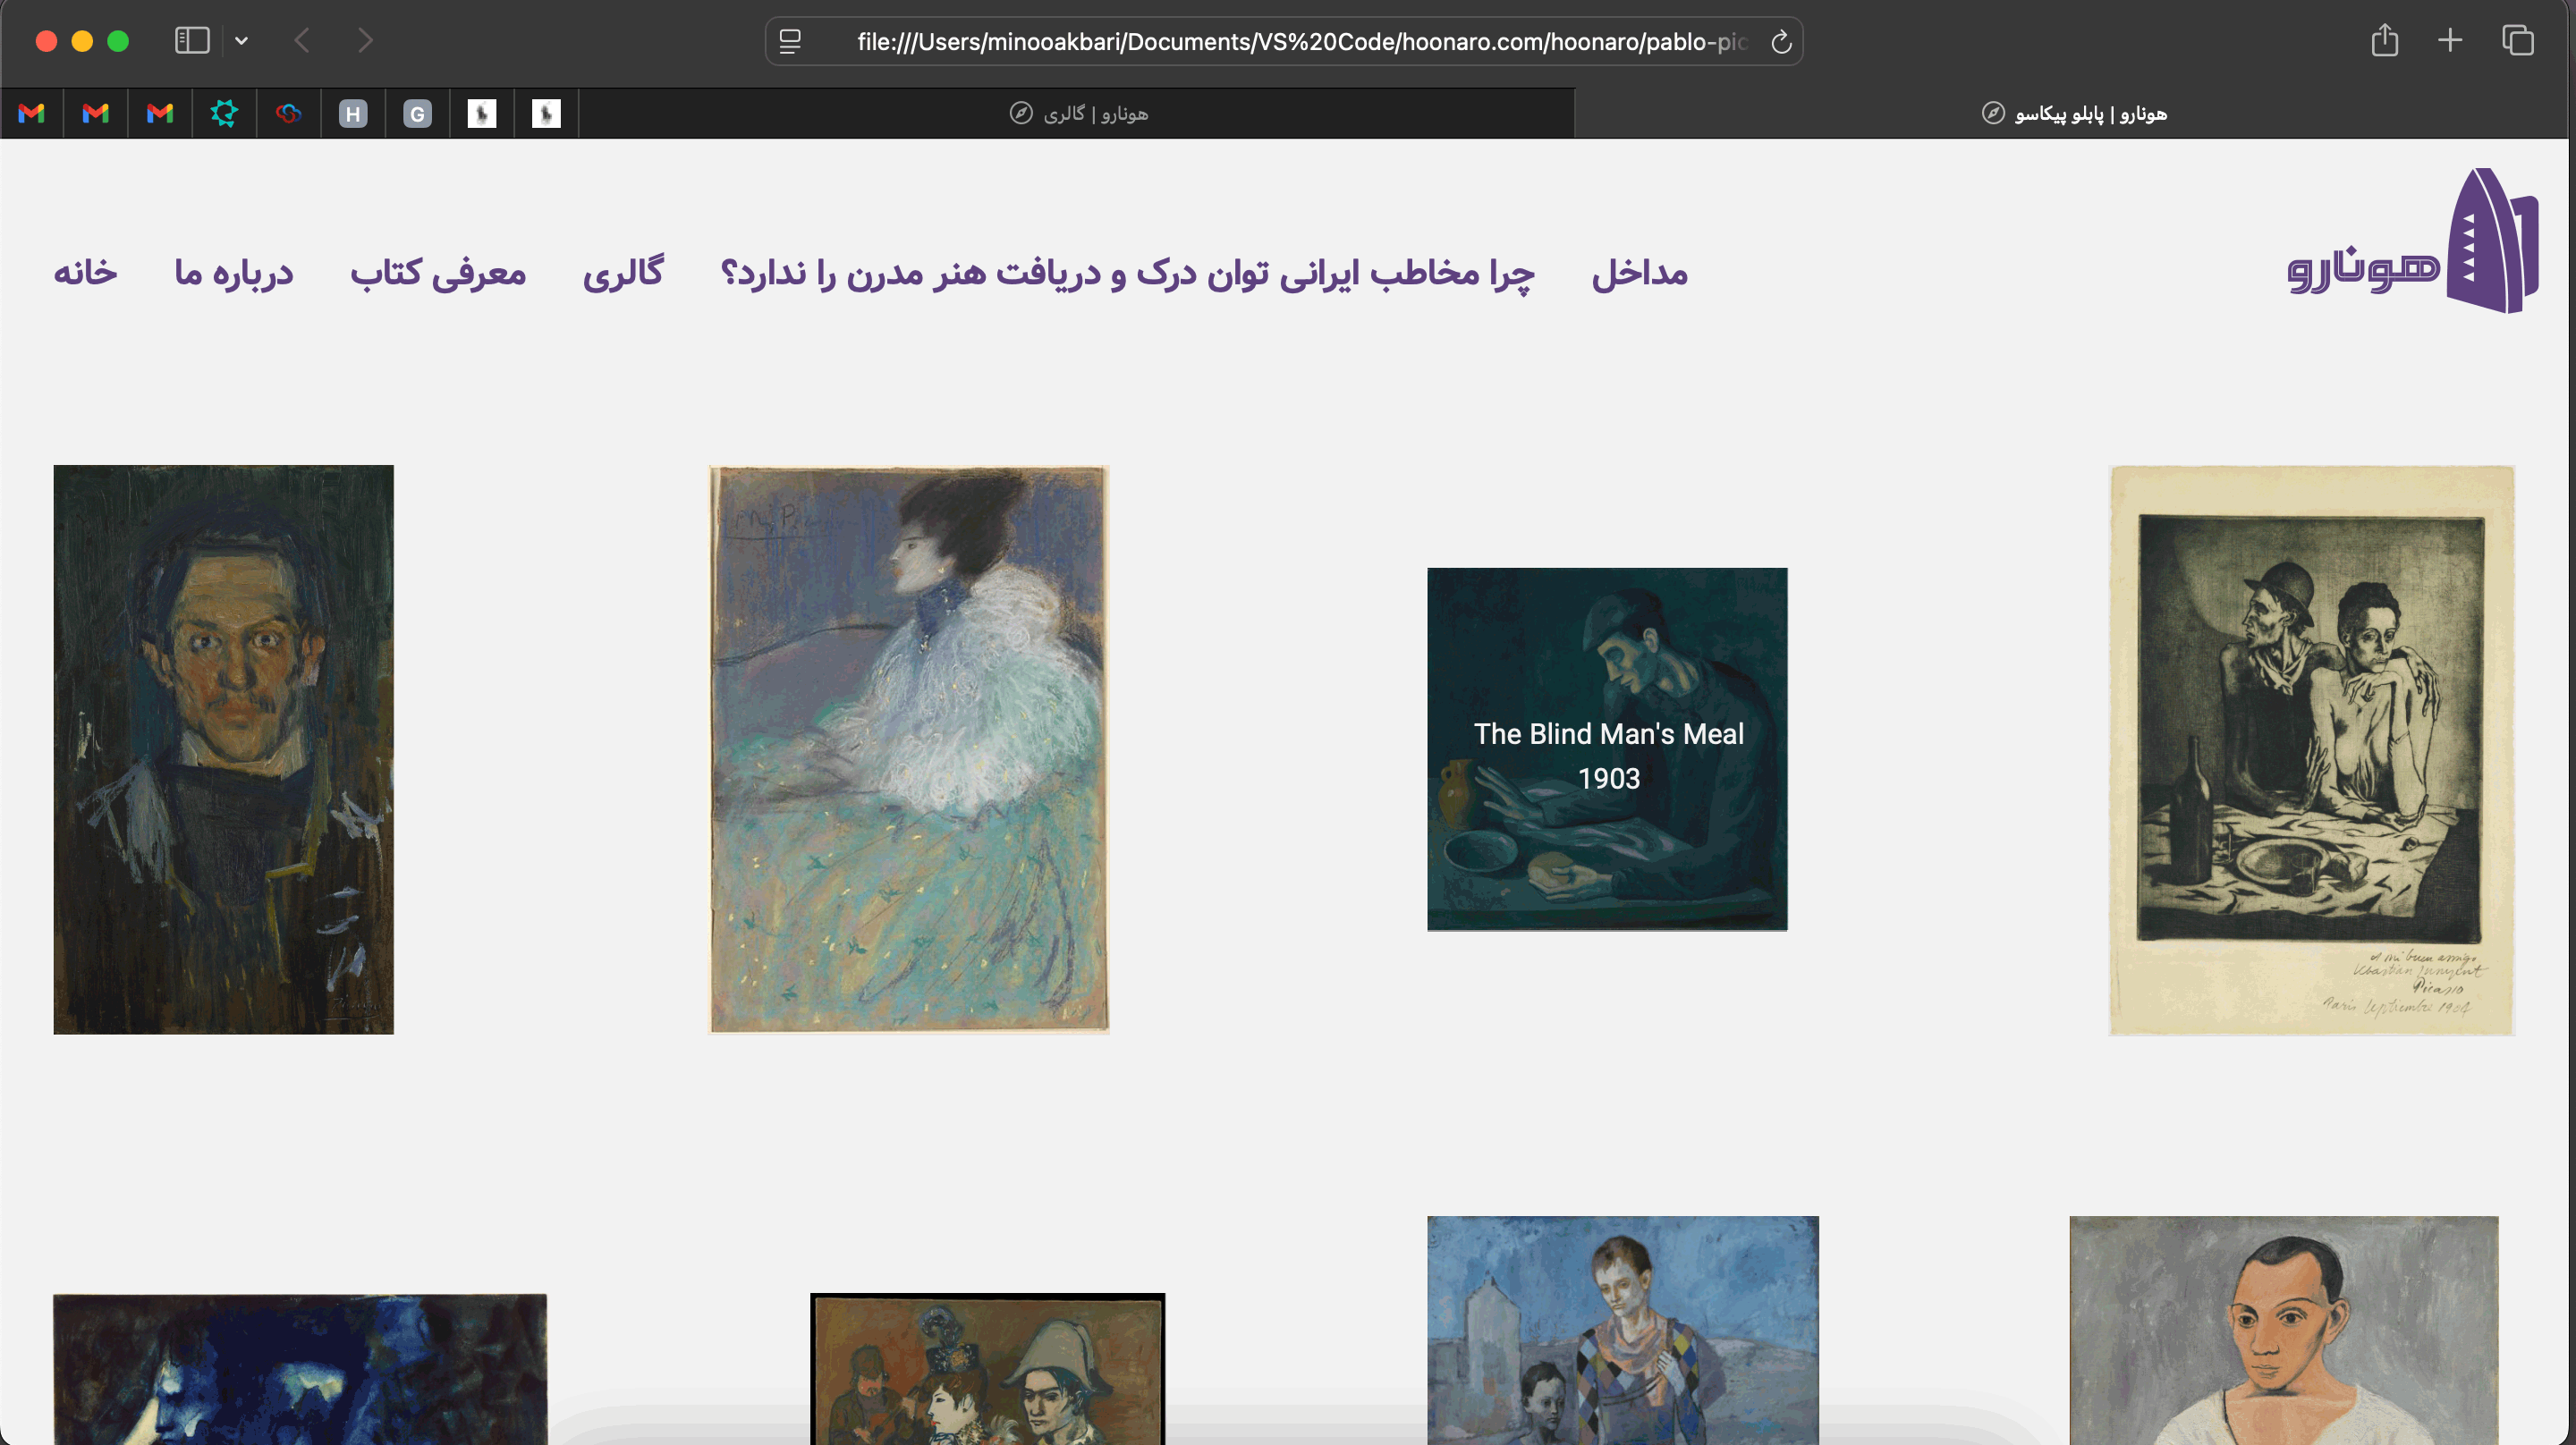Click the هونارو logo in the header
Viewport: 2576px width, 1445px height.
point(2412,241)
